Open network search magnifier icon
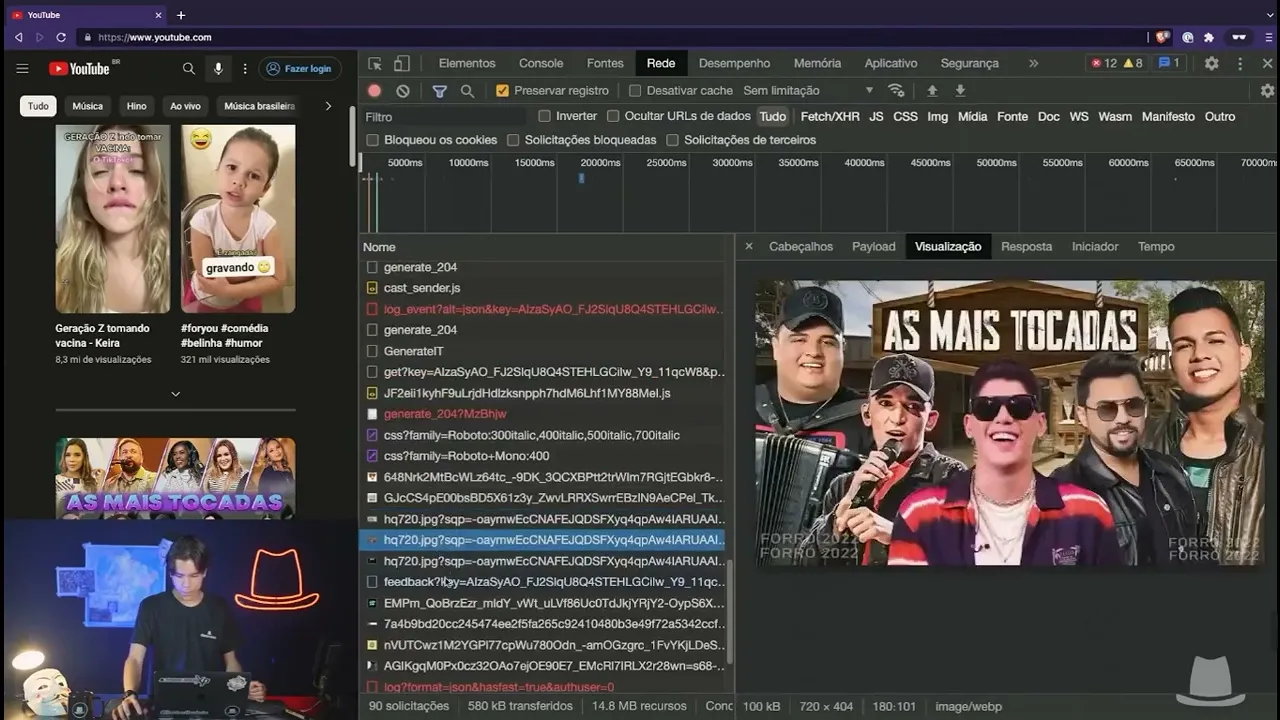1280x720 pixels. pos(467,90)
